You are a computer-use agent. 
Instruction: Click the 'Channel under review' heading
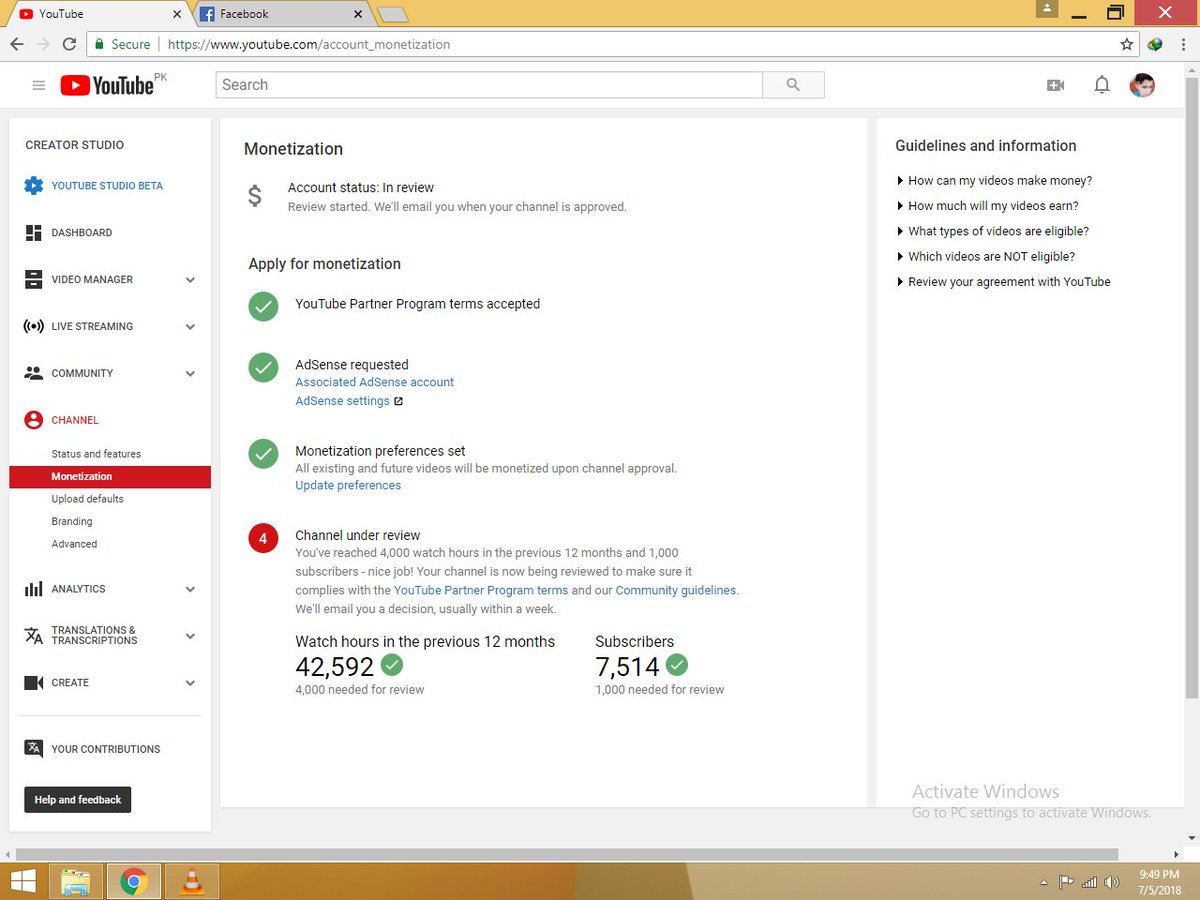(358, 535)
